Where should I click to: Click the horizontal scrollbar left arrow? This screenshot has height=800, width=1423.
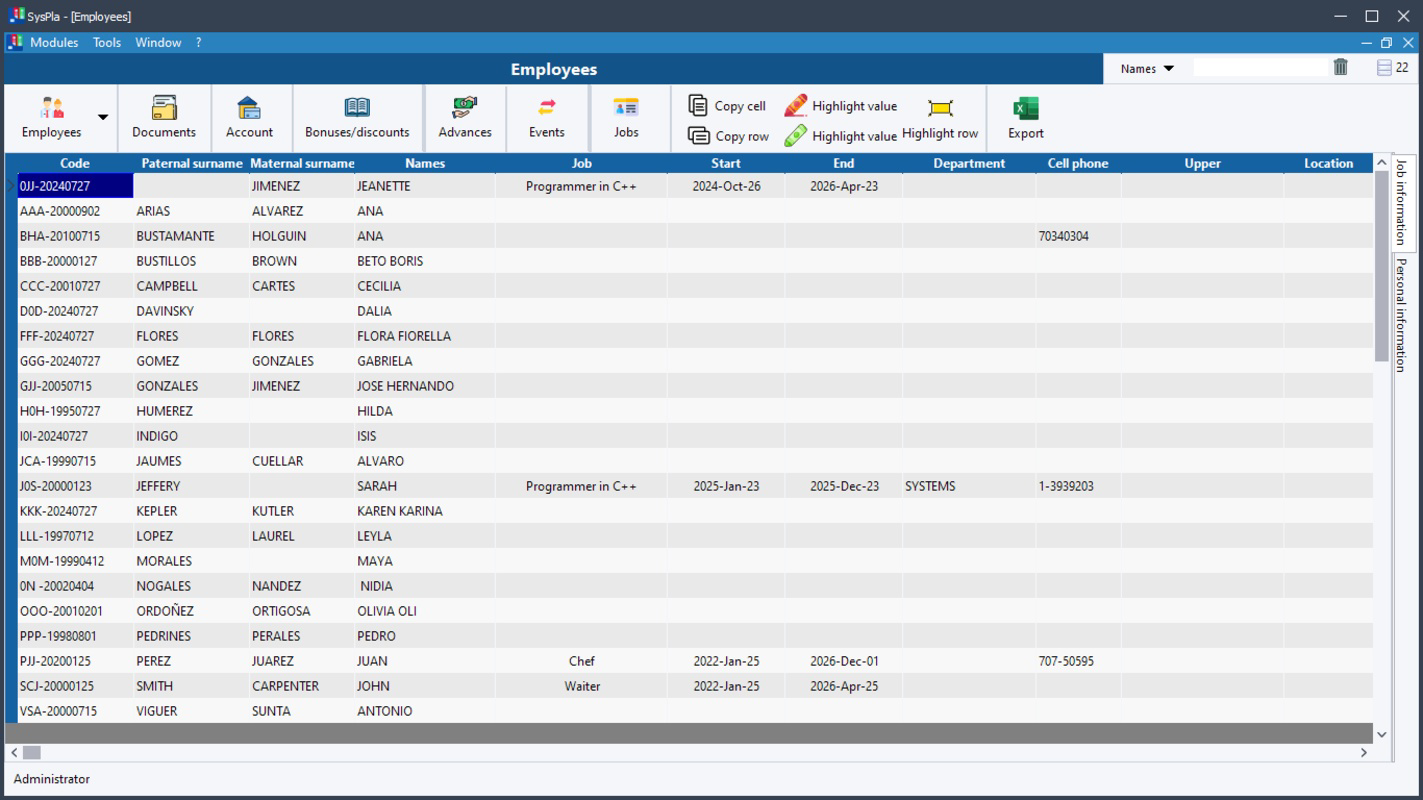click(14, 752)
